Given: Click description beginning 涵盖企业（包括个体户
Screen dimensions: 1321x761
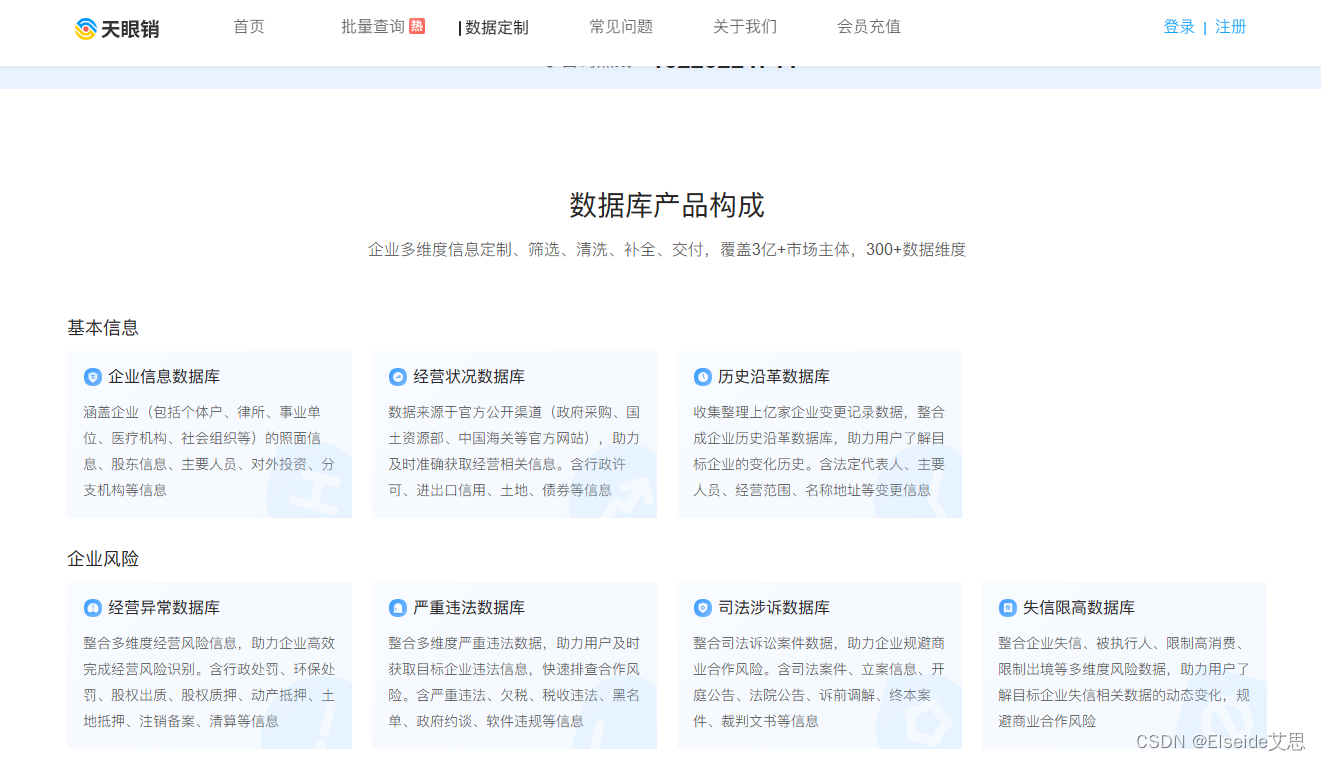Looking at the screenshot, I should 209,451.
